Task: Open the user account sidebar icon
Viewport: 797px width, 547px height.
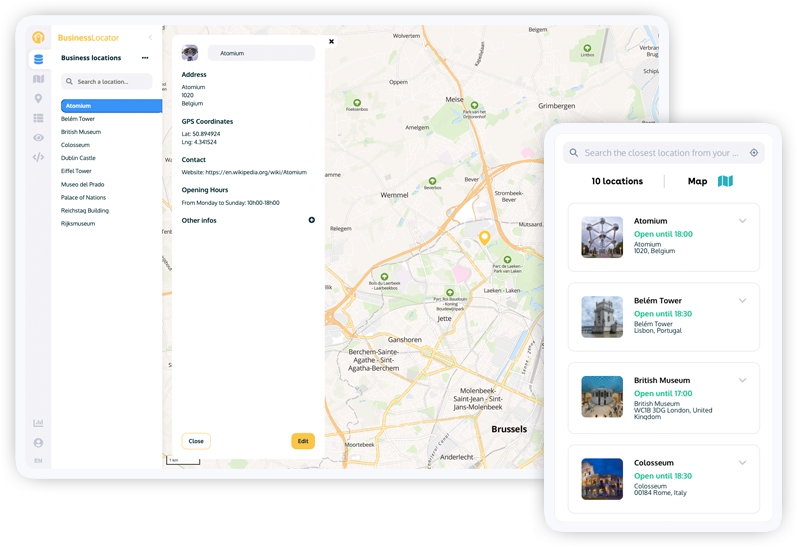Action: pyautogui.click(x=38, y=443)
